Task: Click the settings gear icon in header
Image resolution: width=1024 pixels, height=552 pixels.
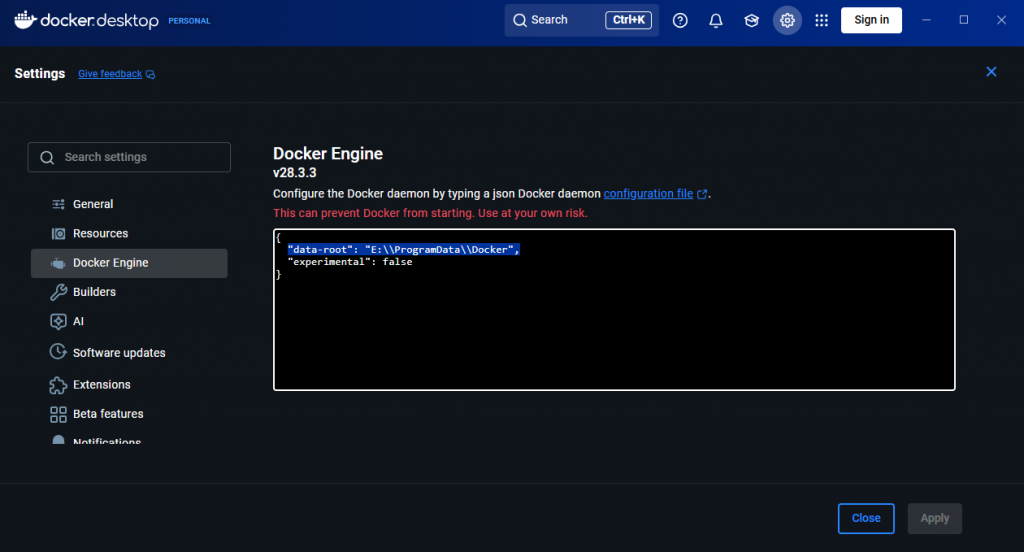Action: (x=787, y=20)
